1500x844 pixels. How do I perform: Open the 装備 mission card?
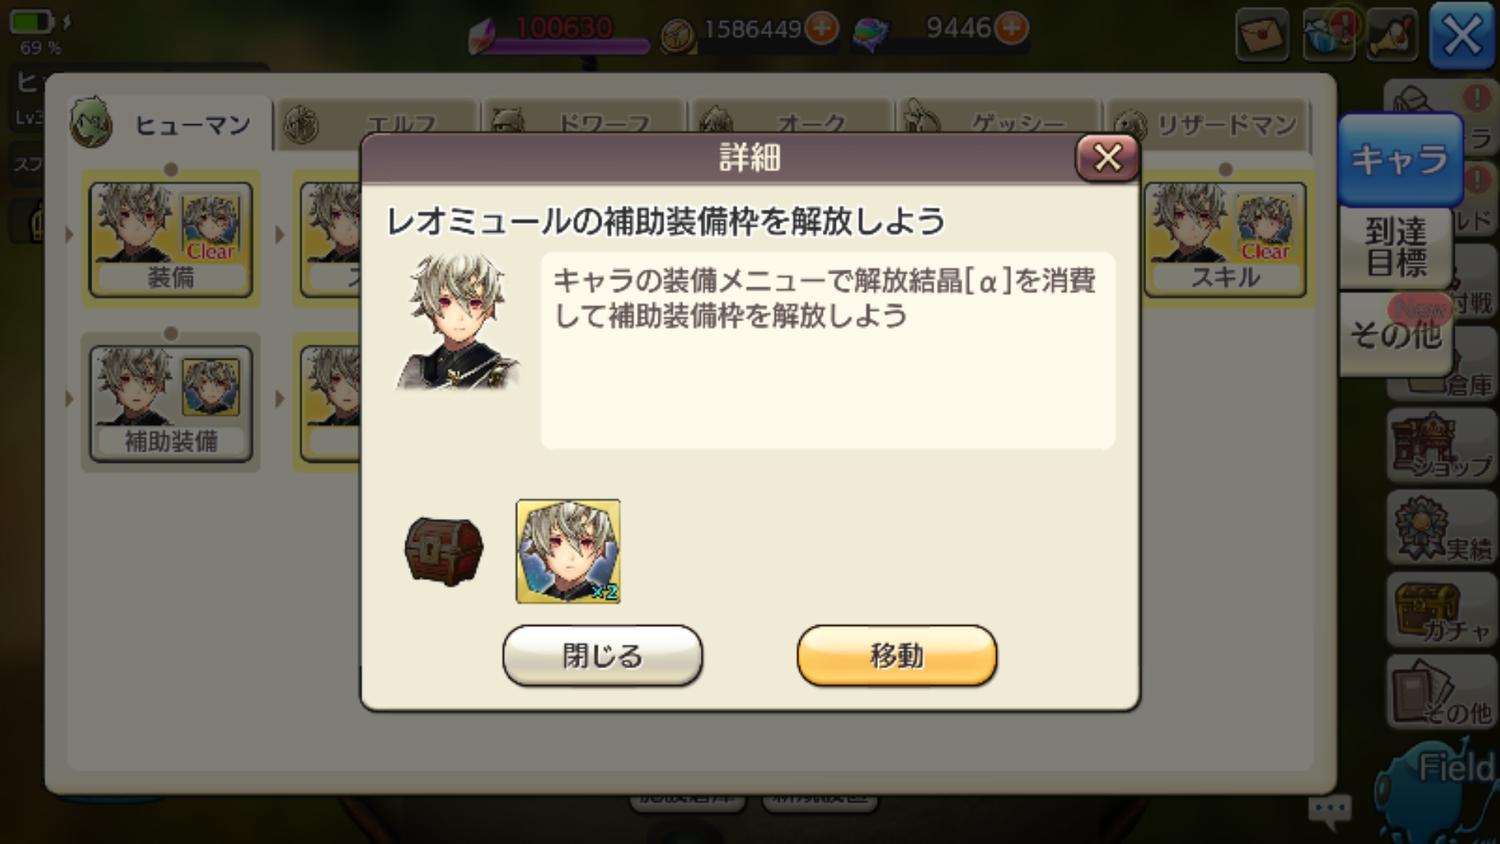(171, 239)
